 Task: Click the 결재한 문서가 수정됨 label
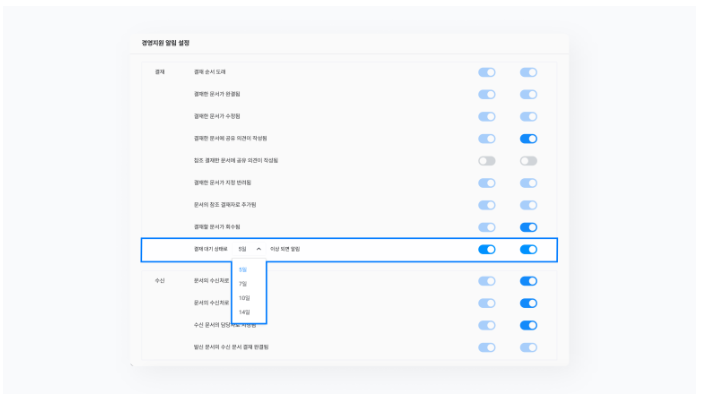[x=217, y=116]
